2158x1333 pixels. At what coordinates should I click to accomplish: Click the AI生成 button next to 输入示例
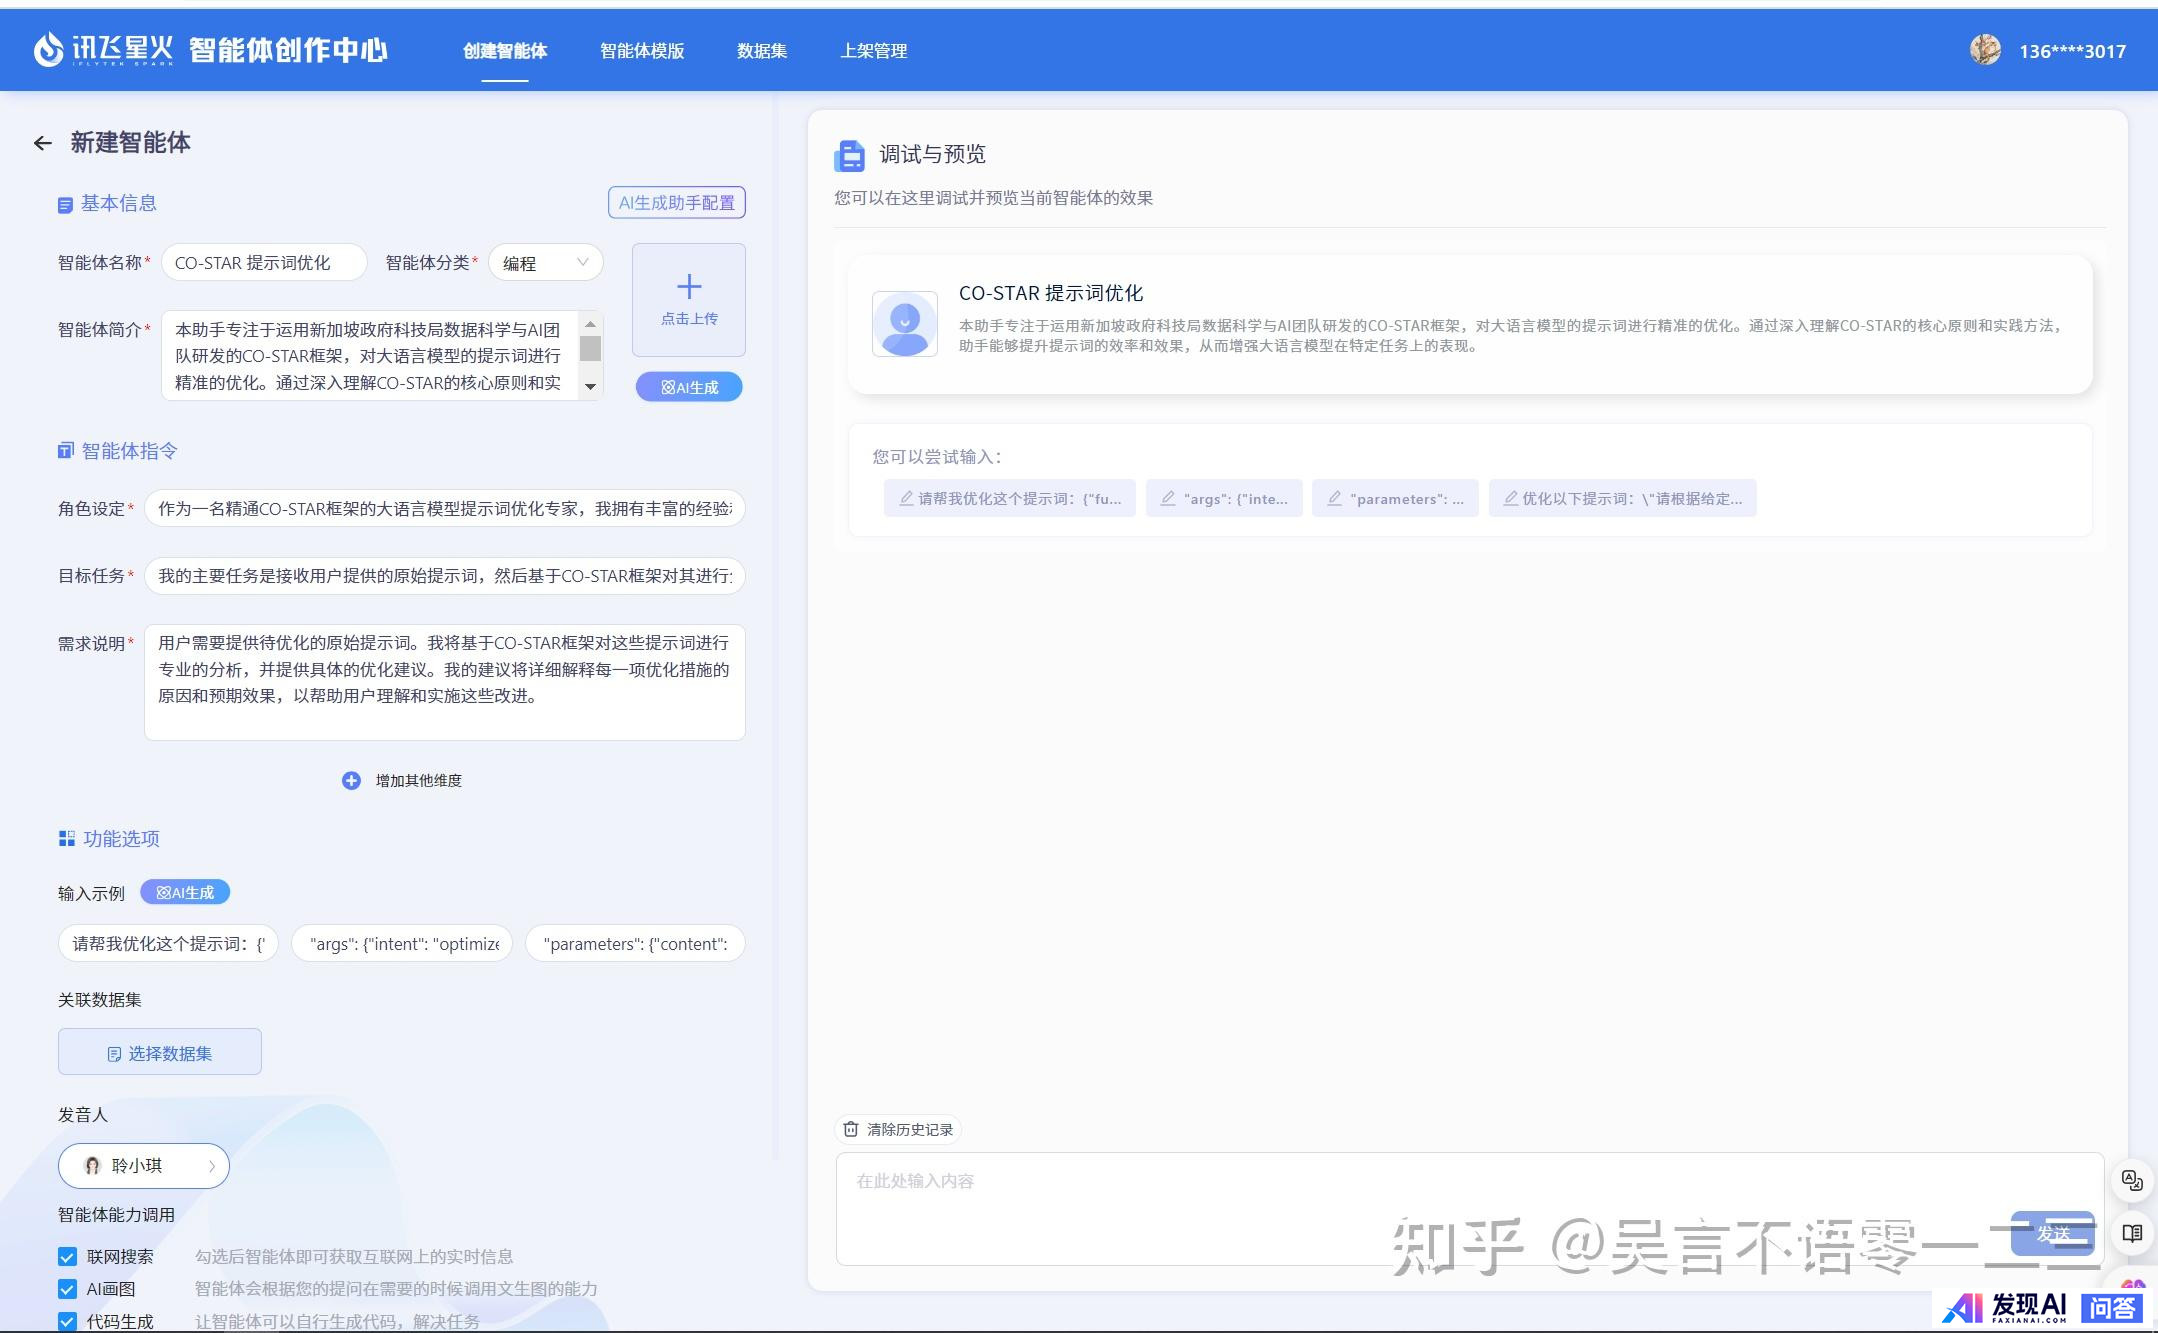point(185,892)
